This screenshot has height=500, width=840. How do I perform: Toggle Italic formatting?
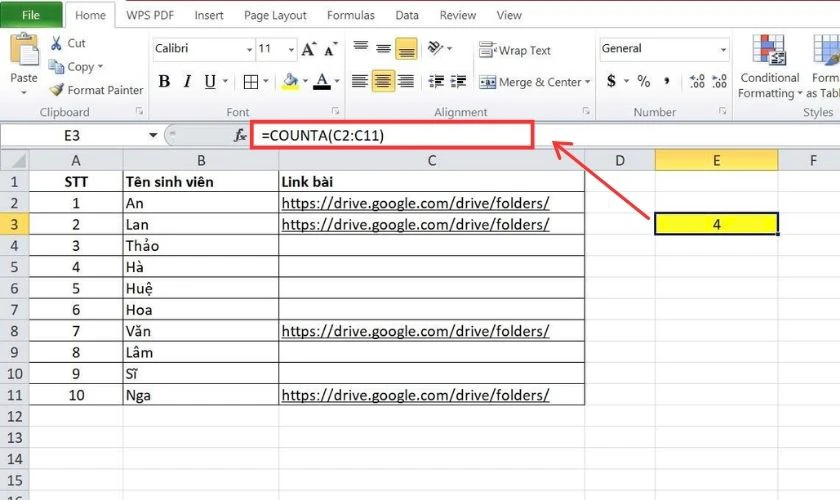click(x=187, y=81)
